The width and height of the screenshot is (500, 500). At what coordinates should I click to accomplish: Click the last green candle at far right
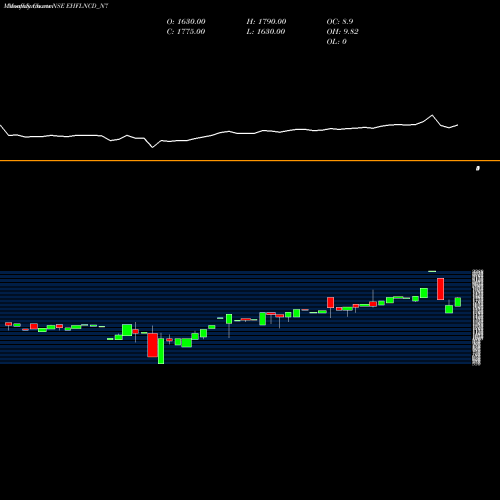point(458,302)
